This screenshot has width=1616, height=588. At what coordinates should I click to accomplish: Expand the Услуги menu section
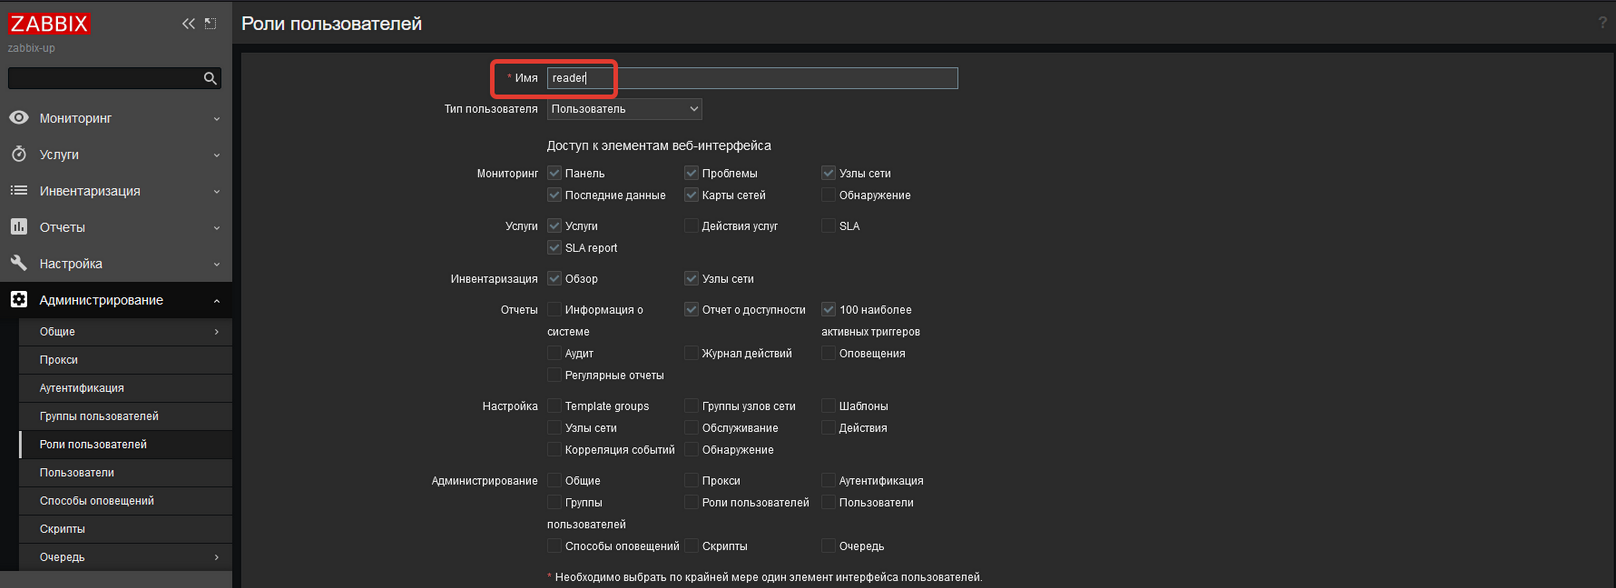point(116,154)
